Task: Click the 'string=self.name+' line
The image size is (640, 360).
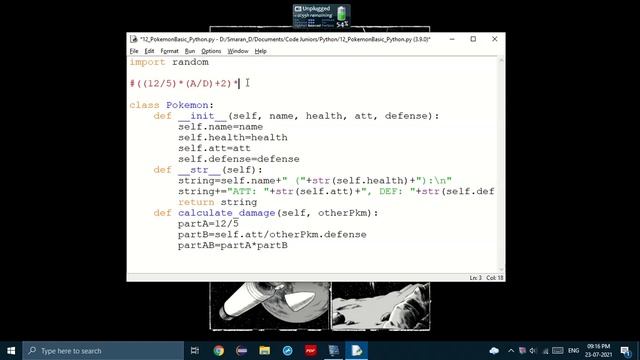Action: [x=315, y=181]
